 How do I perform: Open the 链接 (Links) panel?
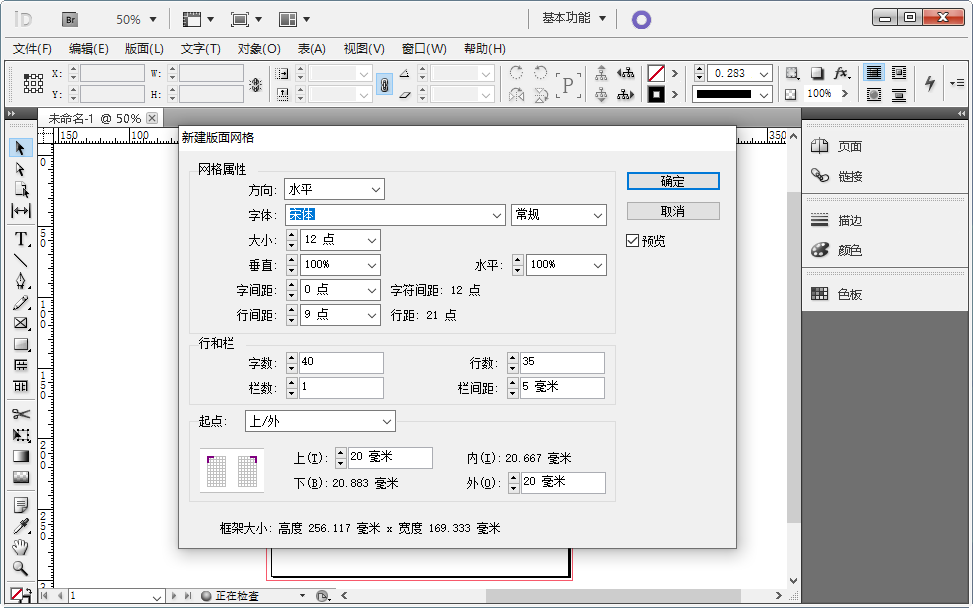[x=836, y=176]
